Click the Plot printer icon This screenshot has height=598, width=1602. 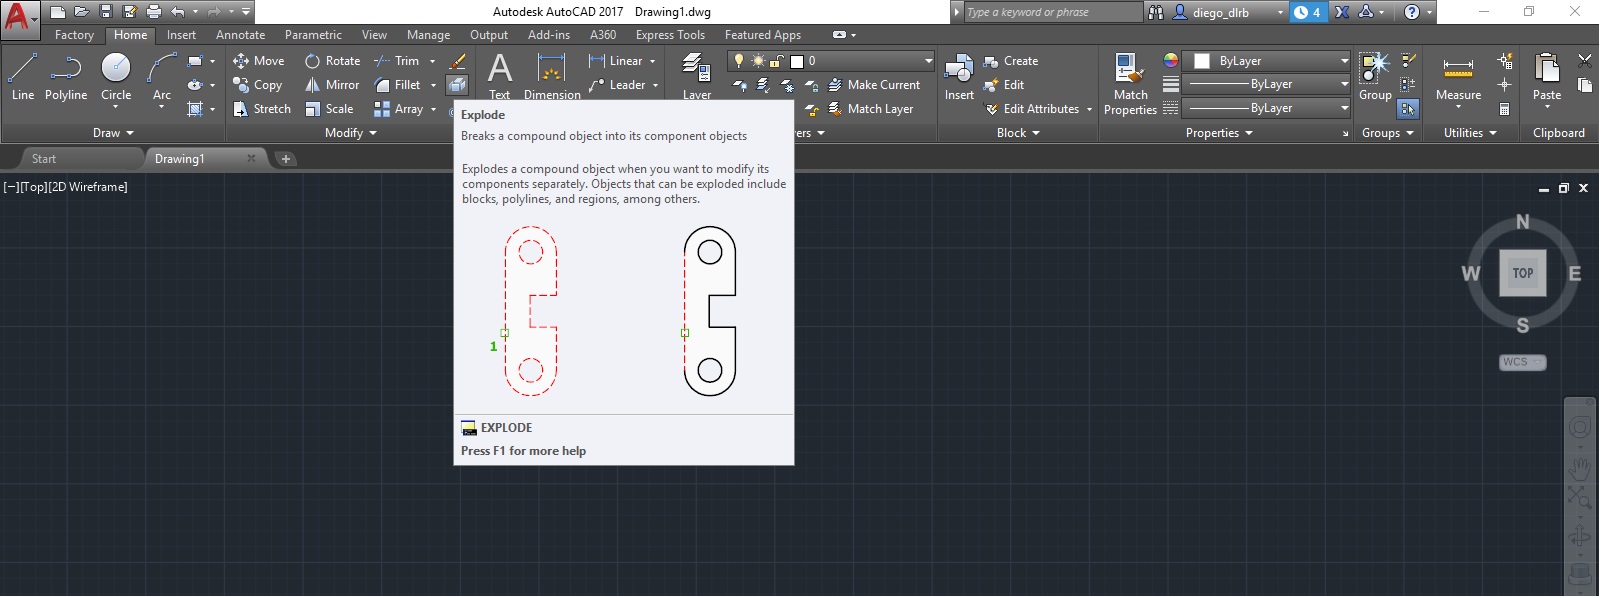coord(153,12)
